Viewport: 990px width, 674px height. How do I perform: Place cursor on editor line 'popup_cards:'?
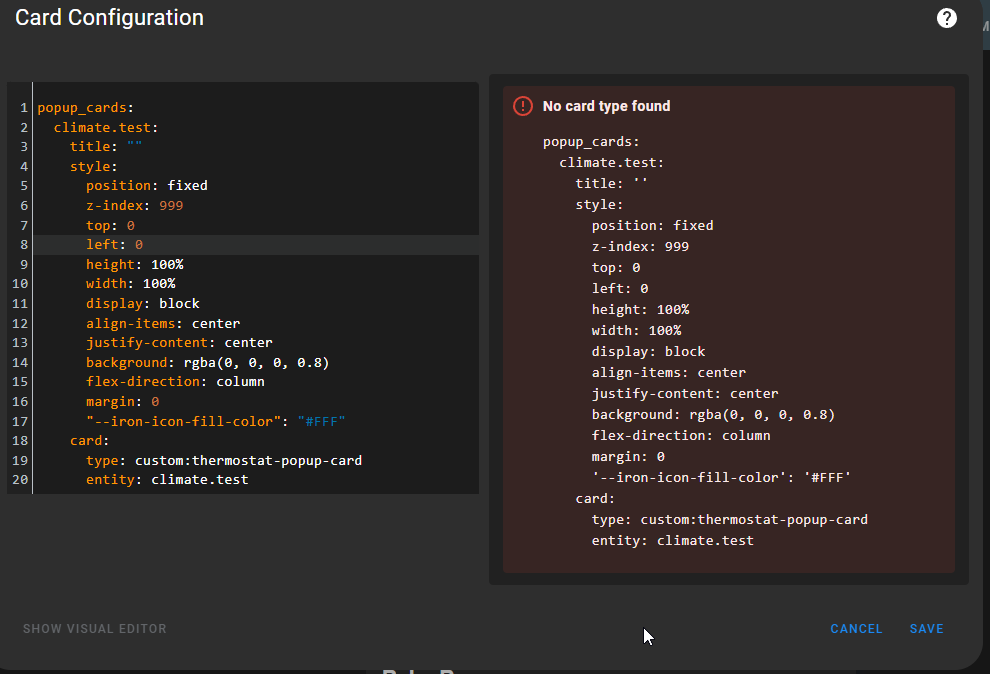click(x=86, y=108)
